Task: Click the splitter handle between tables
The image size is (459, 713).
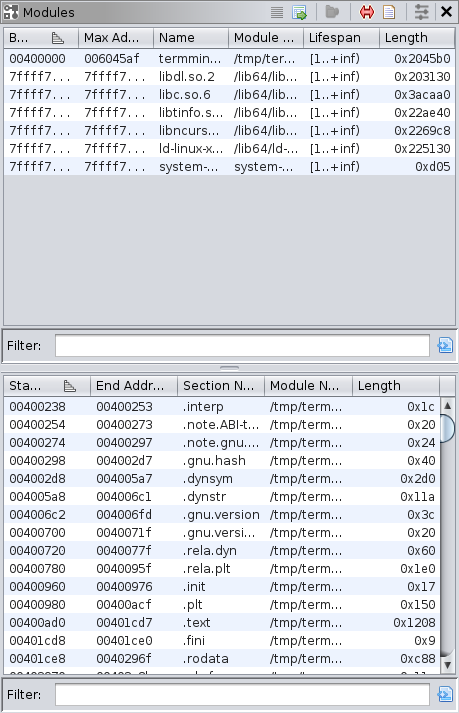Action: point(229,368)
